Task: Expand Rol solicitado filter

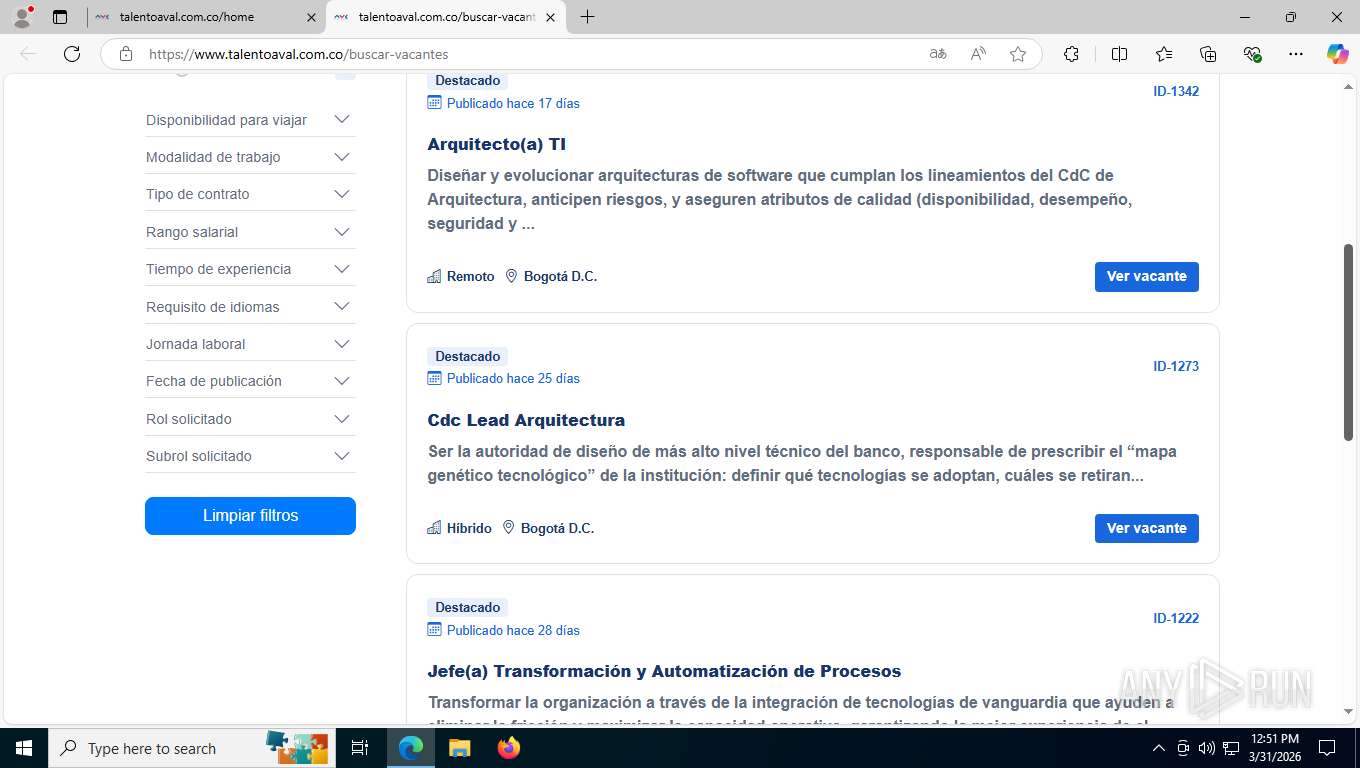Action: click(250, 419)
